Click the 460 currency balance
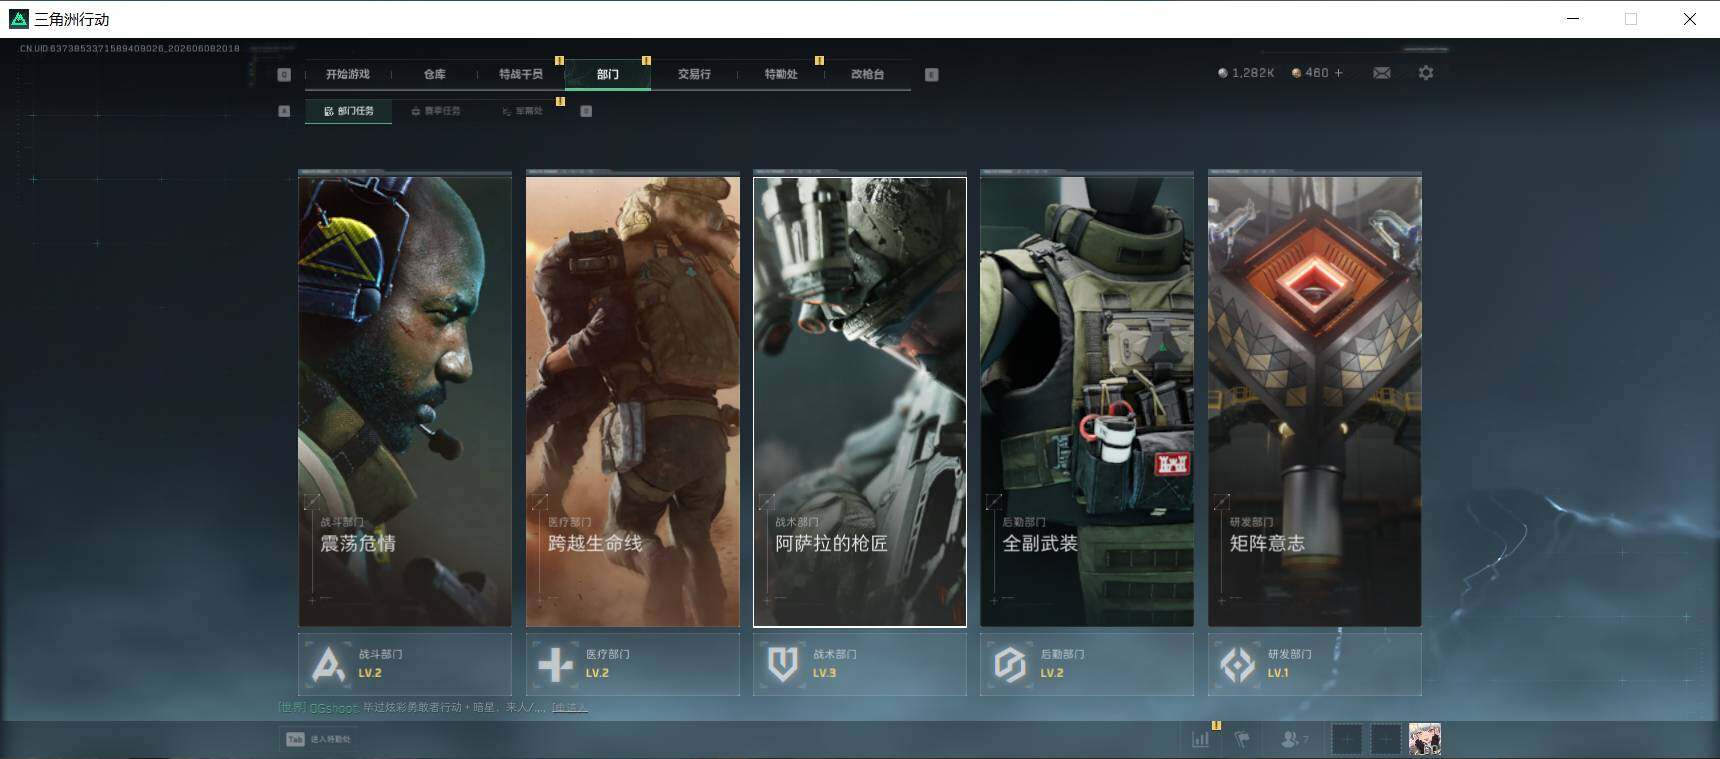1720x759 pixels. tap(1310, 73)
